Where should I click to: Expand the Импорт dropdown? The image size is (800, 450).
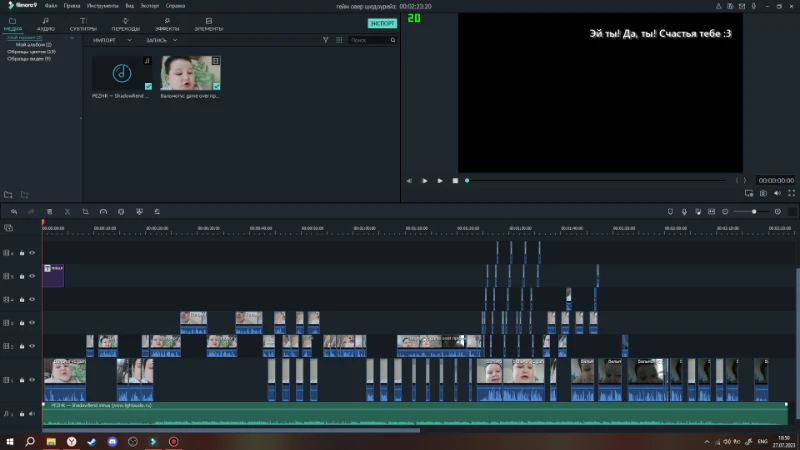pyautogui.click(x=112, y=40)
